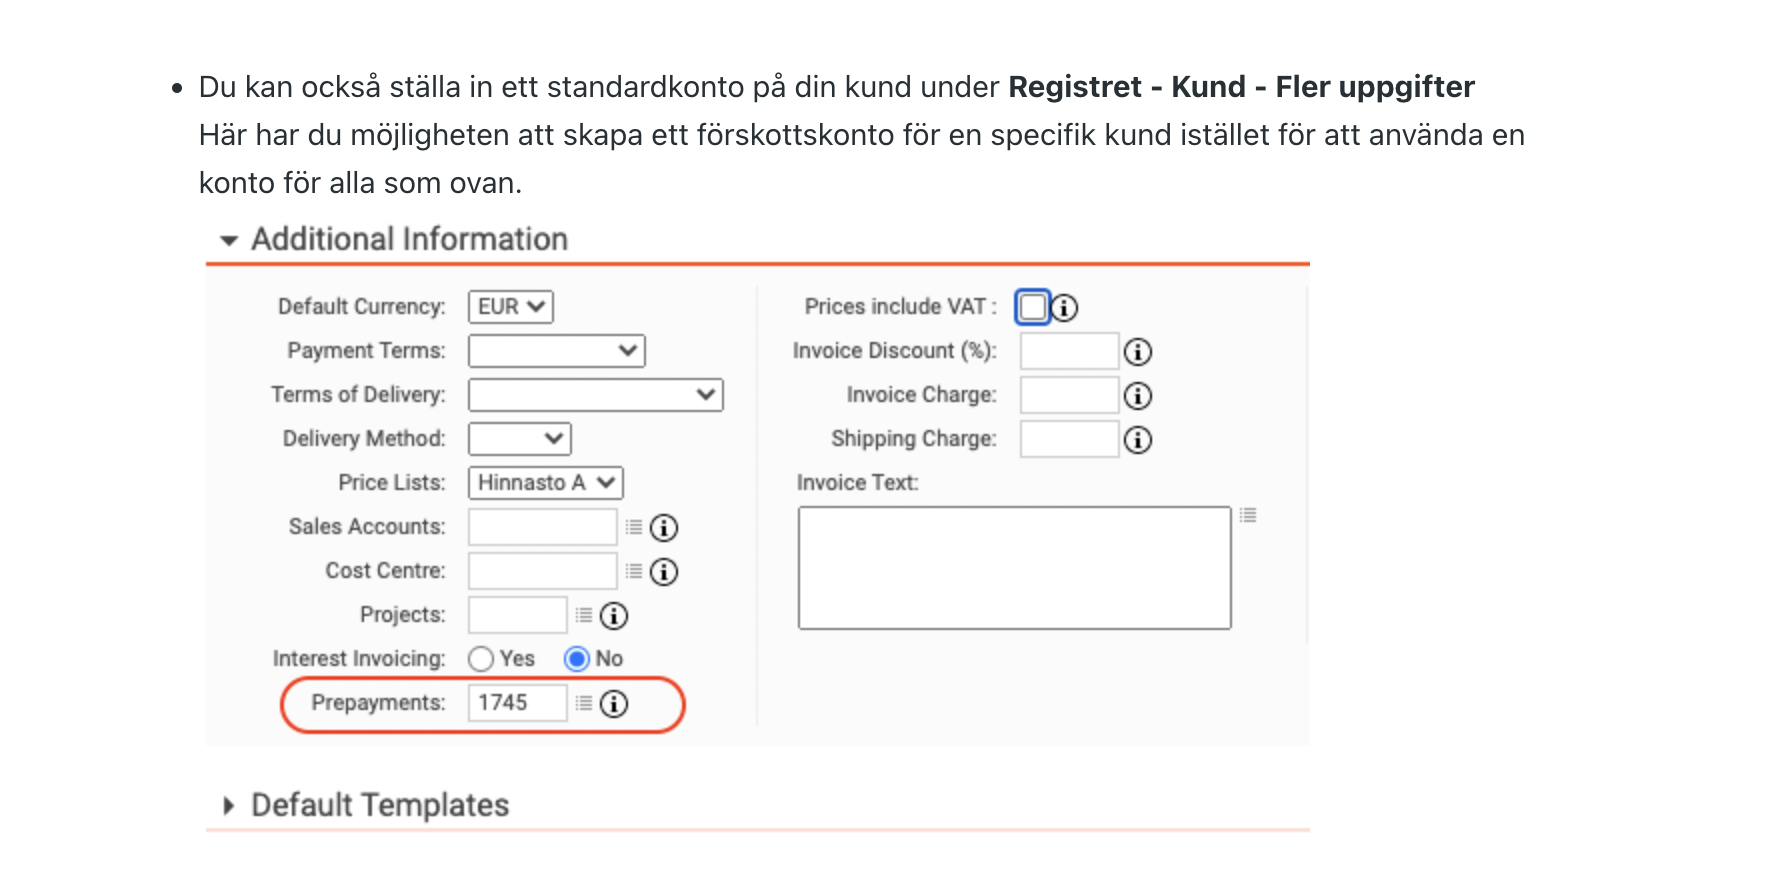
Task: Click info icon next to Prices include VAT
Action: (1065, 308)
